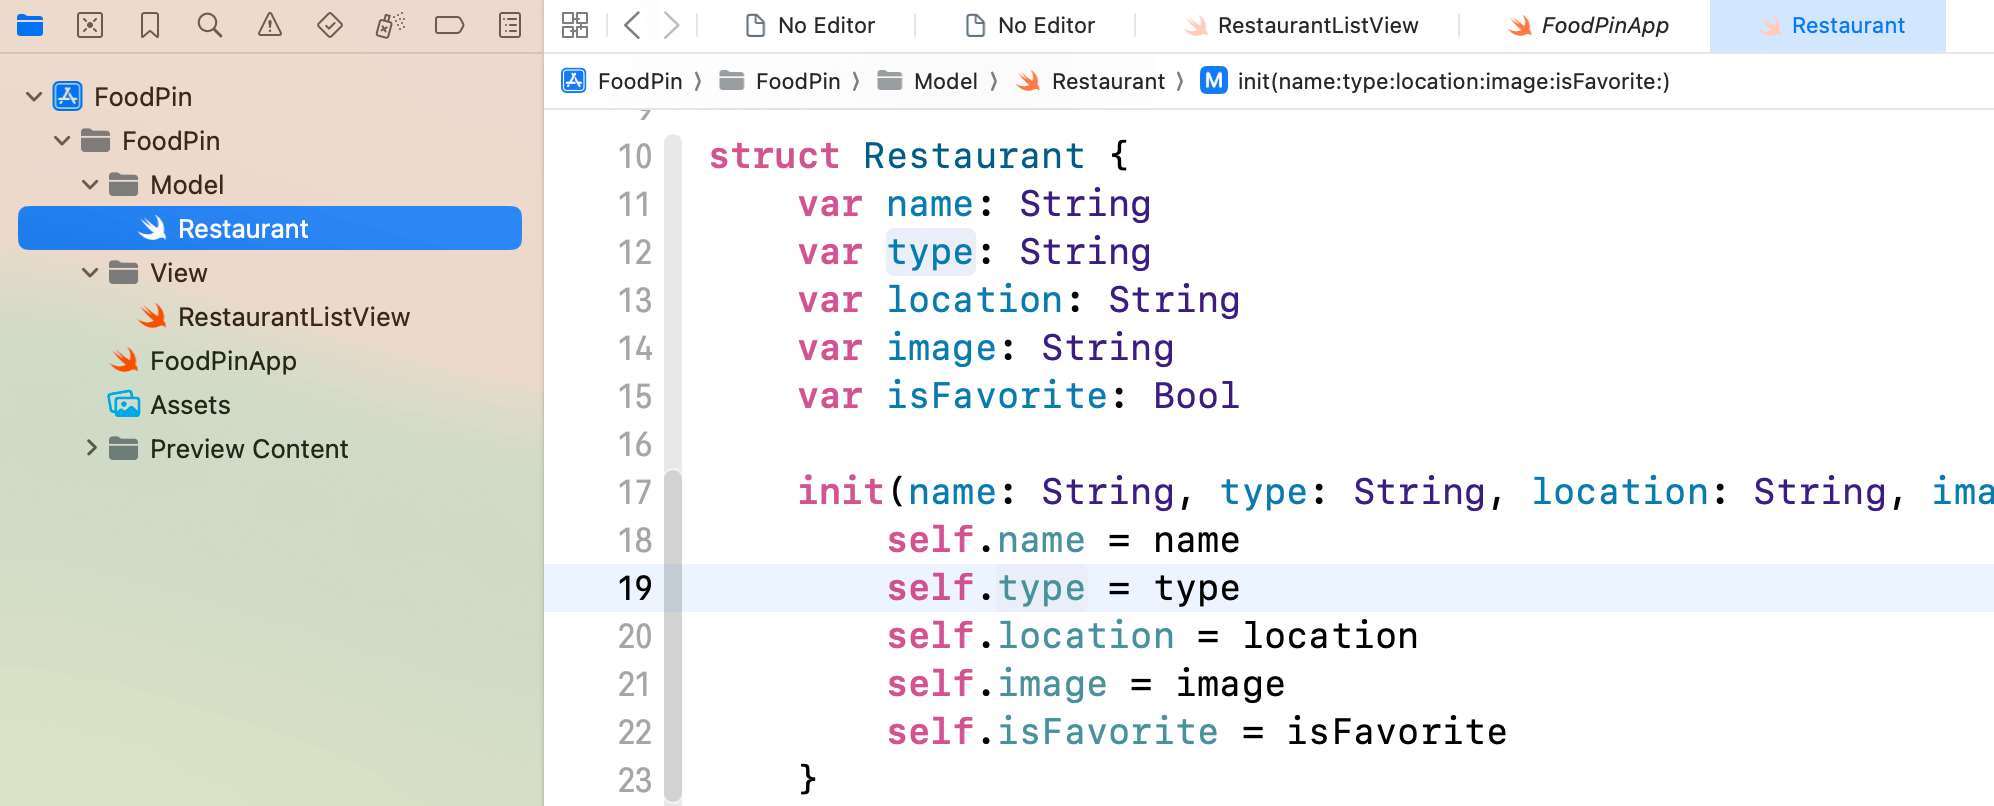Viewport: 1994px width, 806px height.
Task: Switch to Source Control navigator
Action: (90, 25)
